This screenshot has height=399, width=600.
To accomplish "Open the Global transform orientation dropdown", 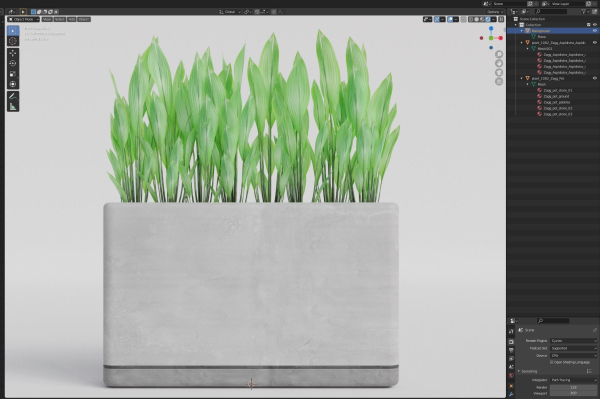I will (230, 12).
